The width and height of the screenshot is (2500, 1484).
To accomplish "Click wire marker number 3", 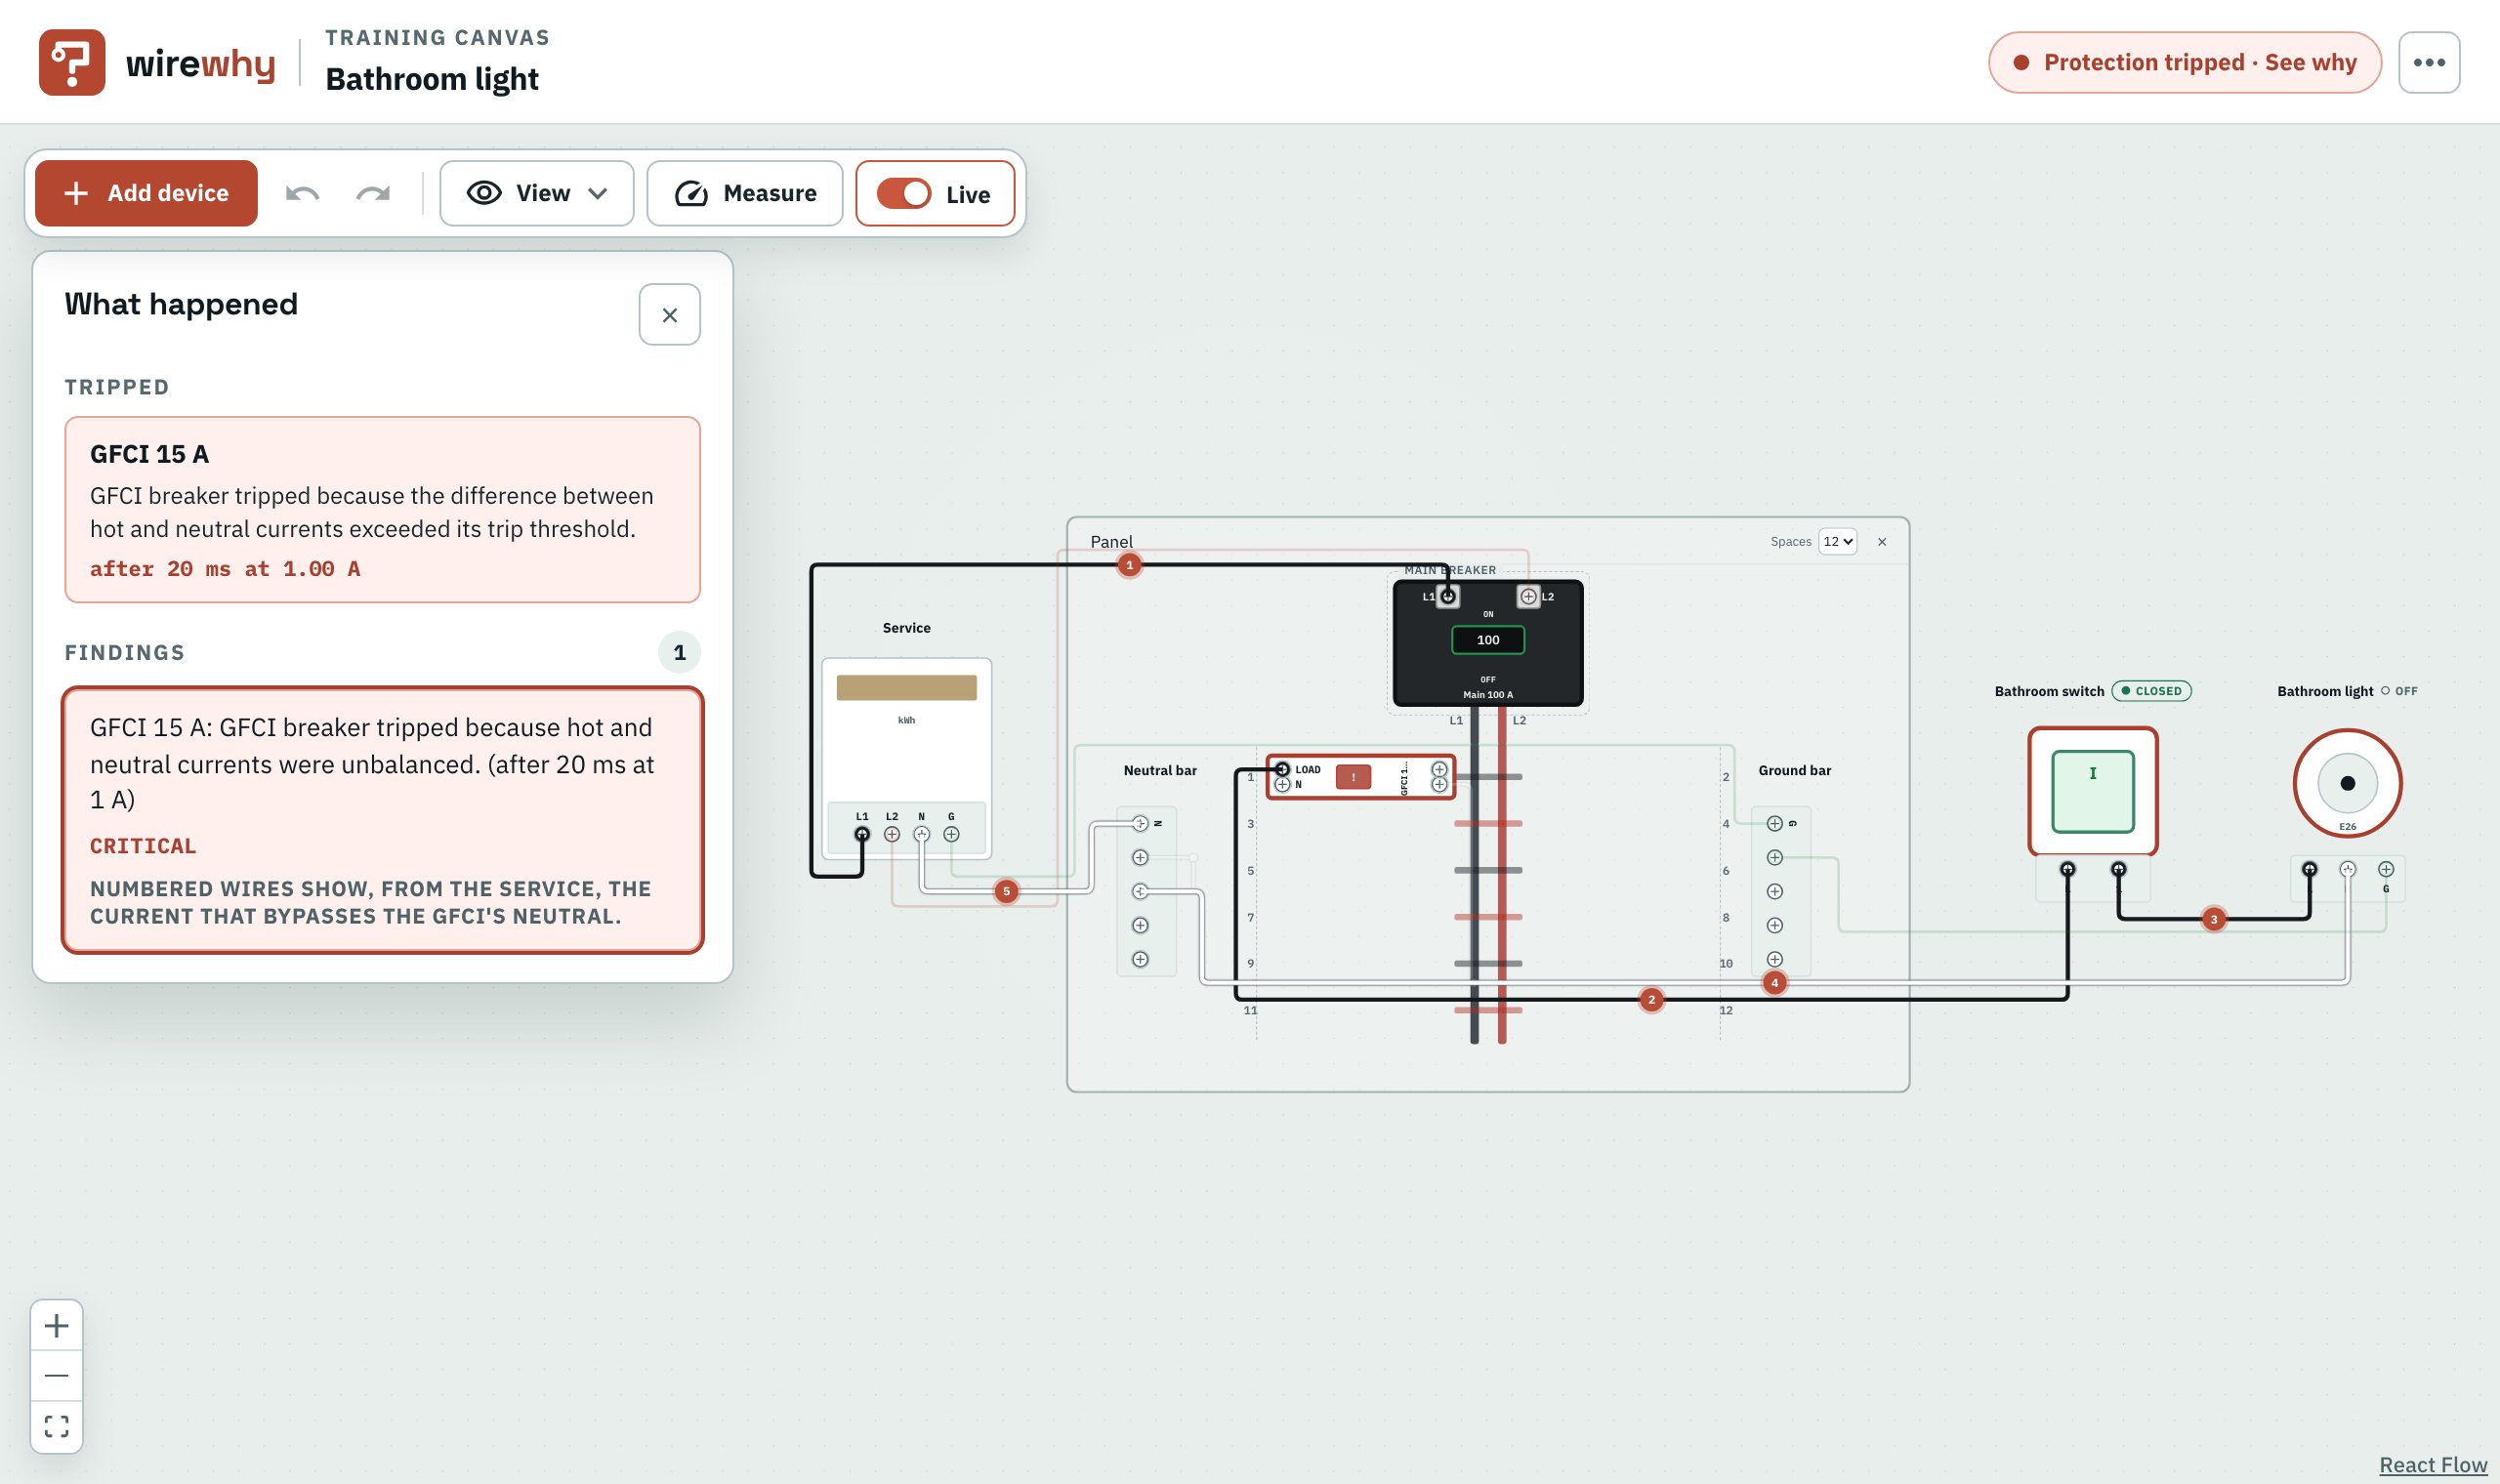I will tap(2213, 919).
